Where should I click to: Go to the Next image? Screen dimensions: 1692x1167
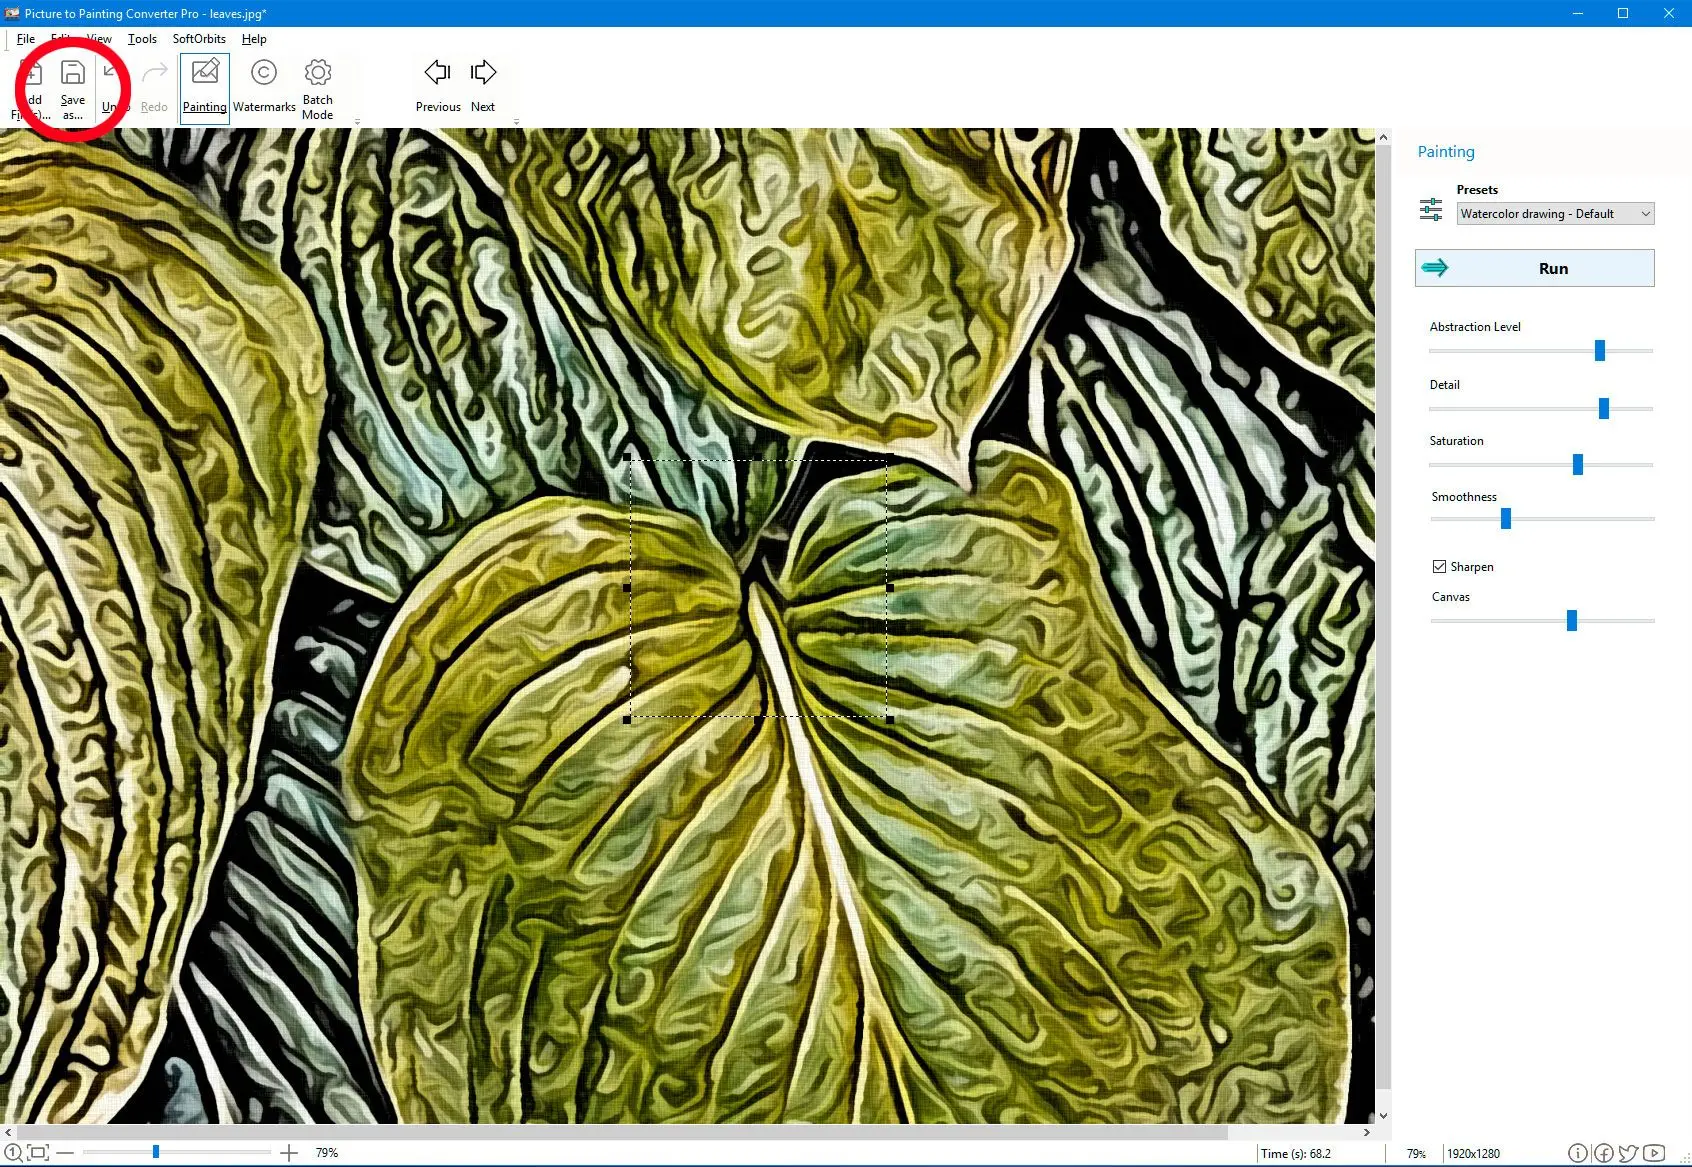pos(483,87)
